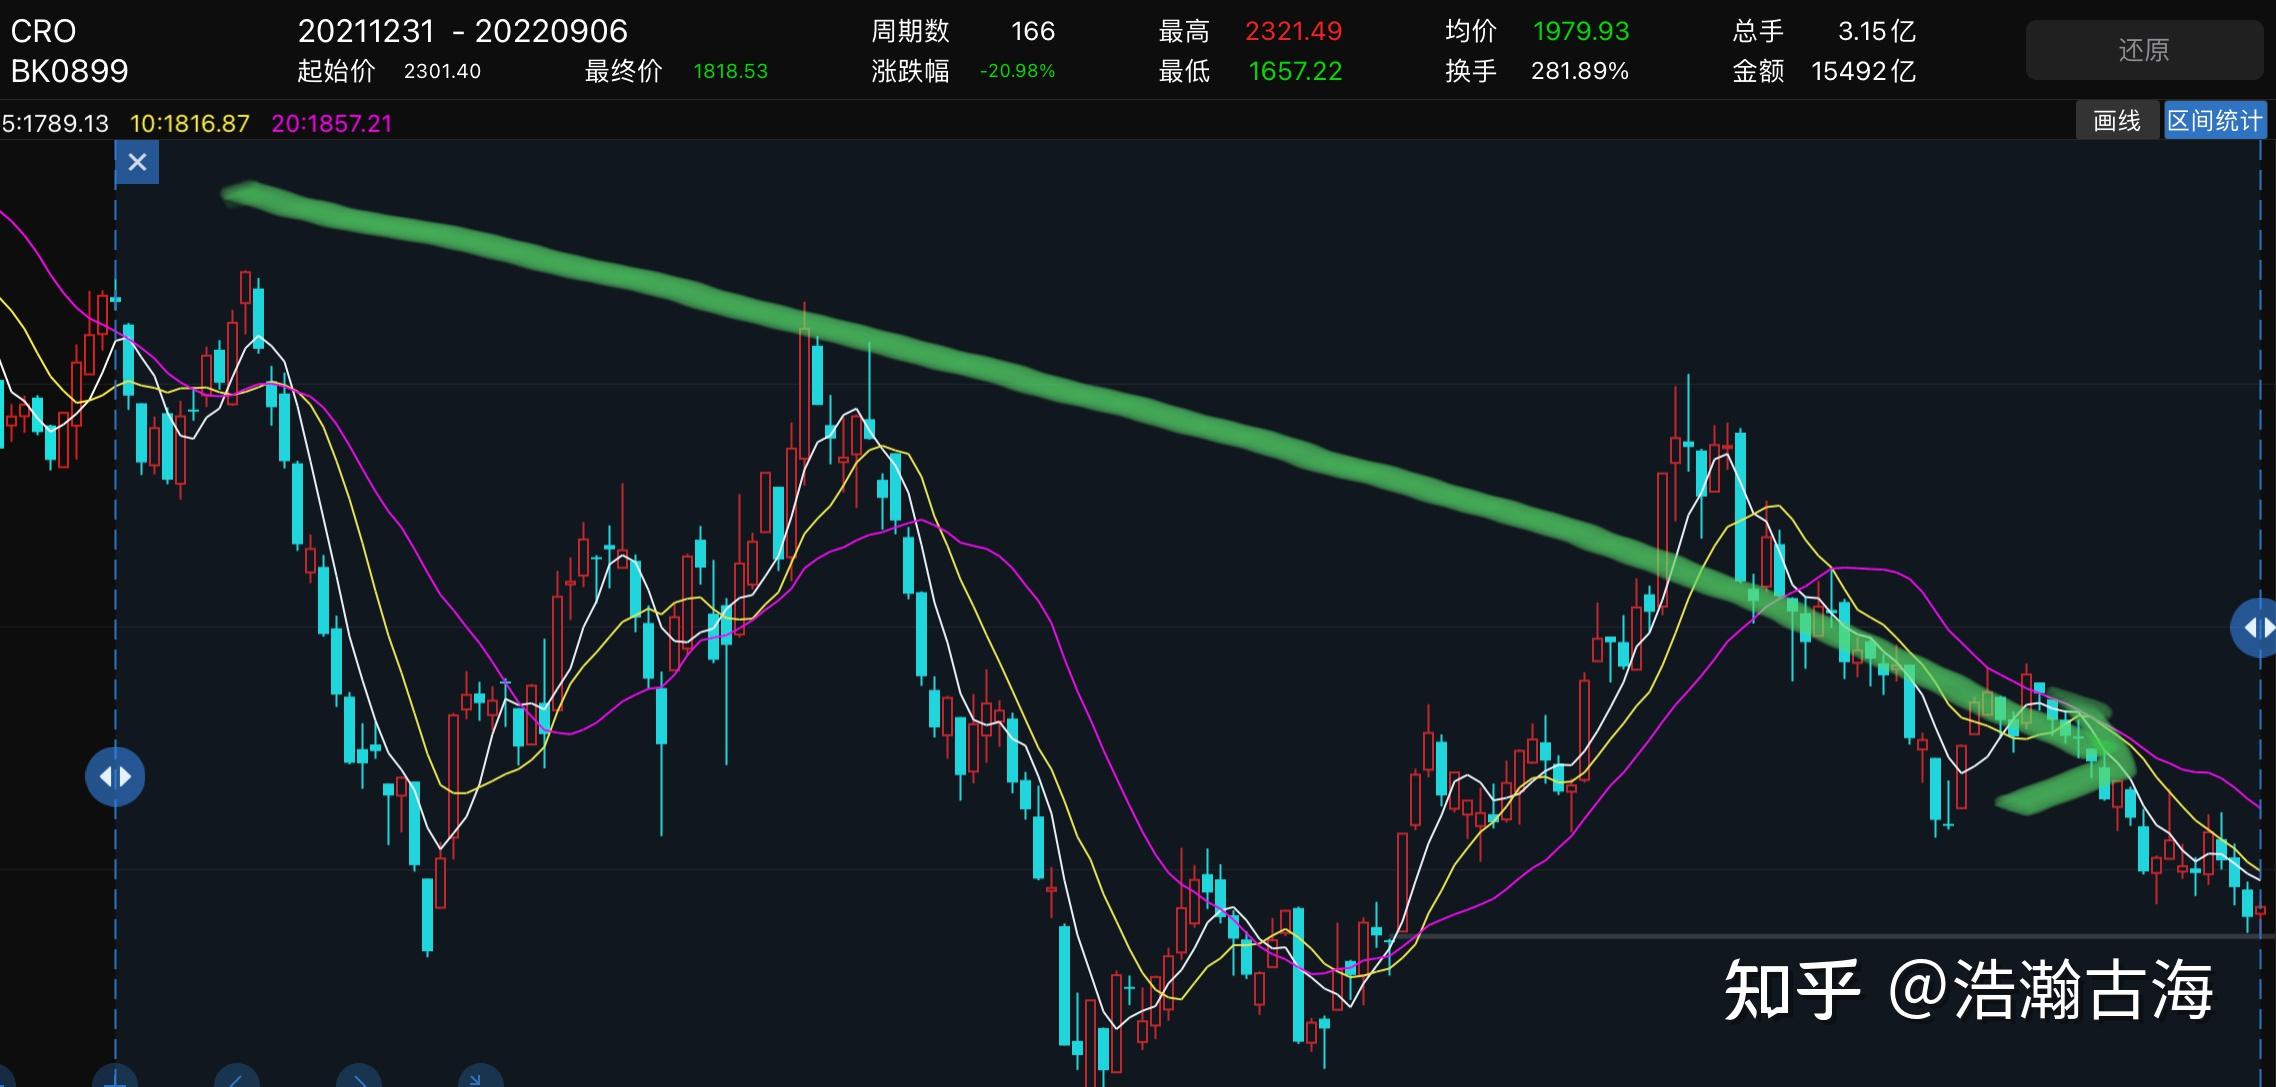Click the 还原 restore button
Screen dimensions: 2276x1087
click(2143, 50)
